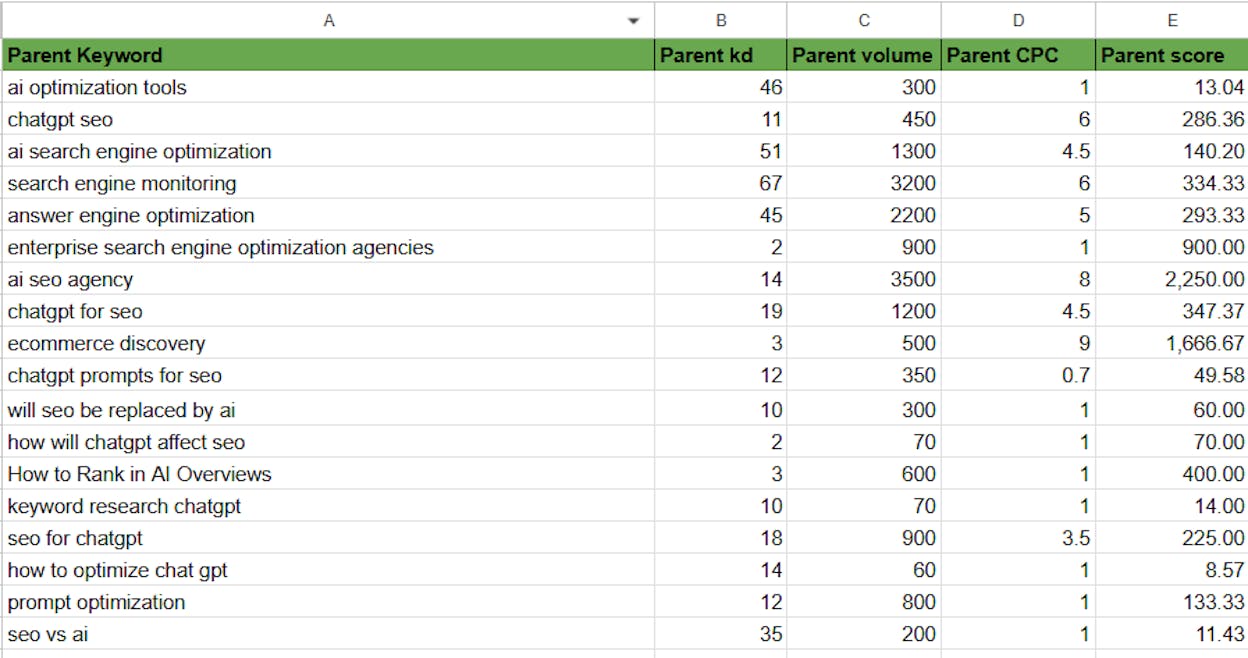Select column B header
Image resolution: width=1248 pixels, height=658 pixels.
tap(721, 20)
